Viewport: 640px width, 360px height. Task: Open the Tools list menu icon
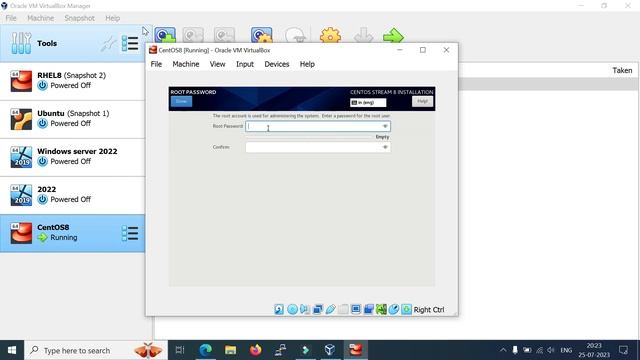(x=130, y=43)
